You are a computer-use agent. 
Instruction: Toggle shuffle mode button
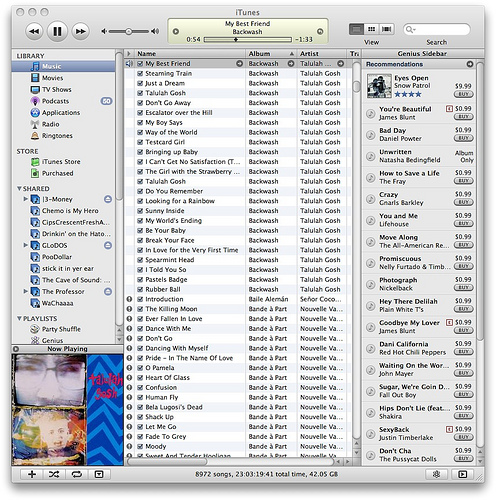tap(54, 474)
